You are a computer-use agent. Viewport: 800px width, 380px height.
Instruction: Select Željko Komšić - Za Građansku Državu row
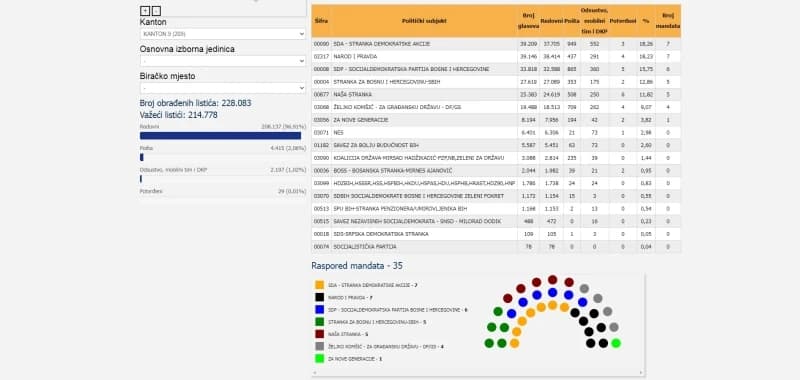496,107
